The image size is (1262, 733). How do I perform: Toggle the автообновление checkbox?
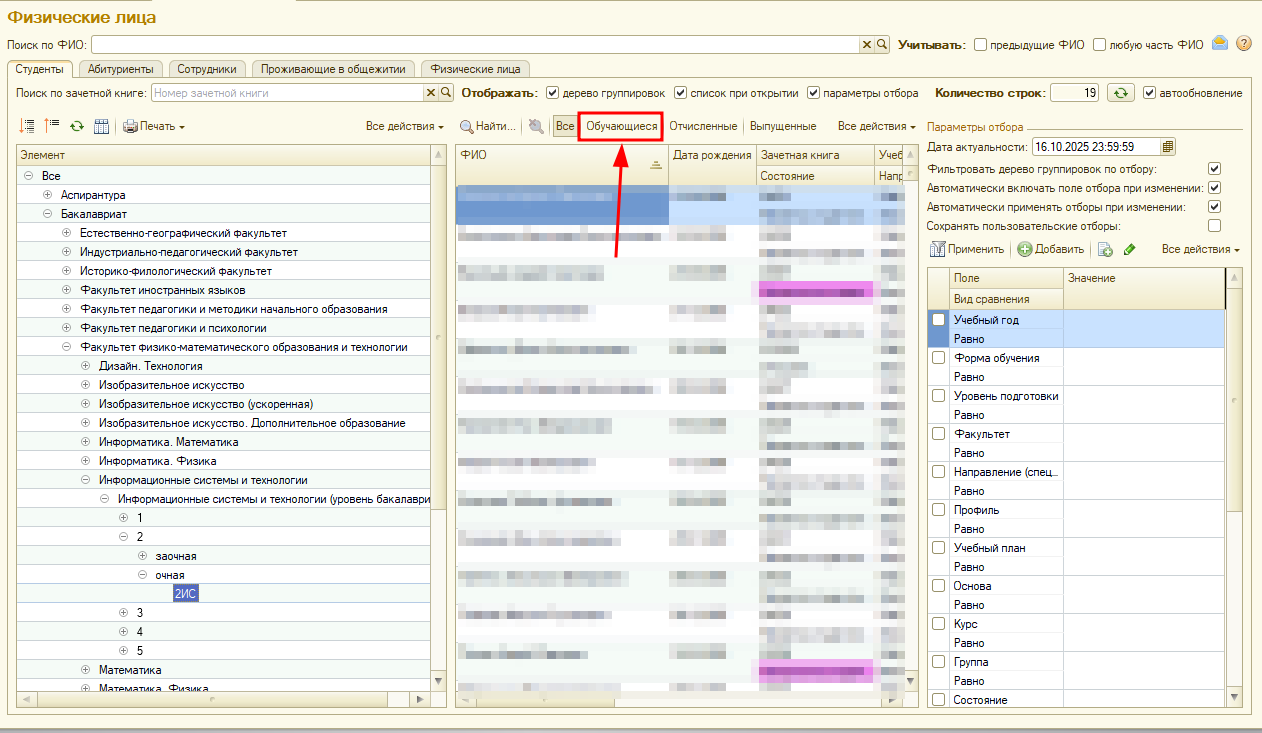pyautogui.click(x=1149, y=93)
